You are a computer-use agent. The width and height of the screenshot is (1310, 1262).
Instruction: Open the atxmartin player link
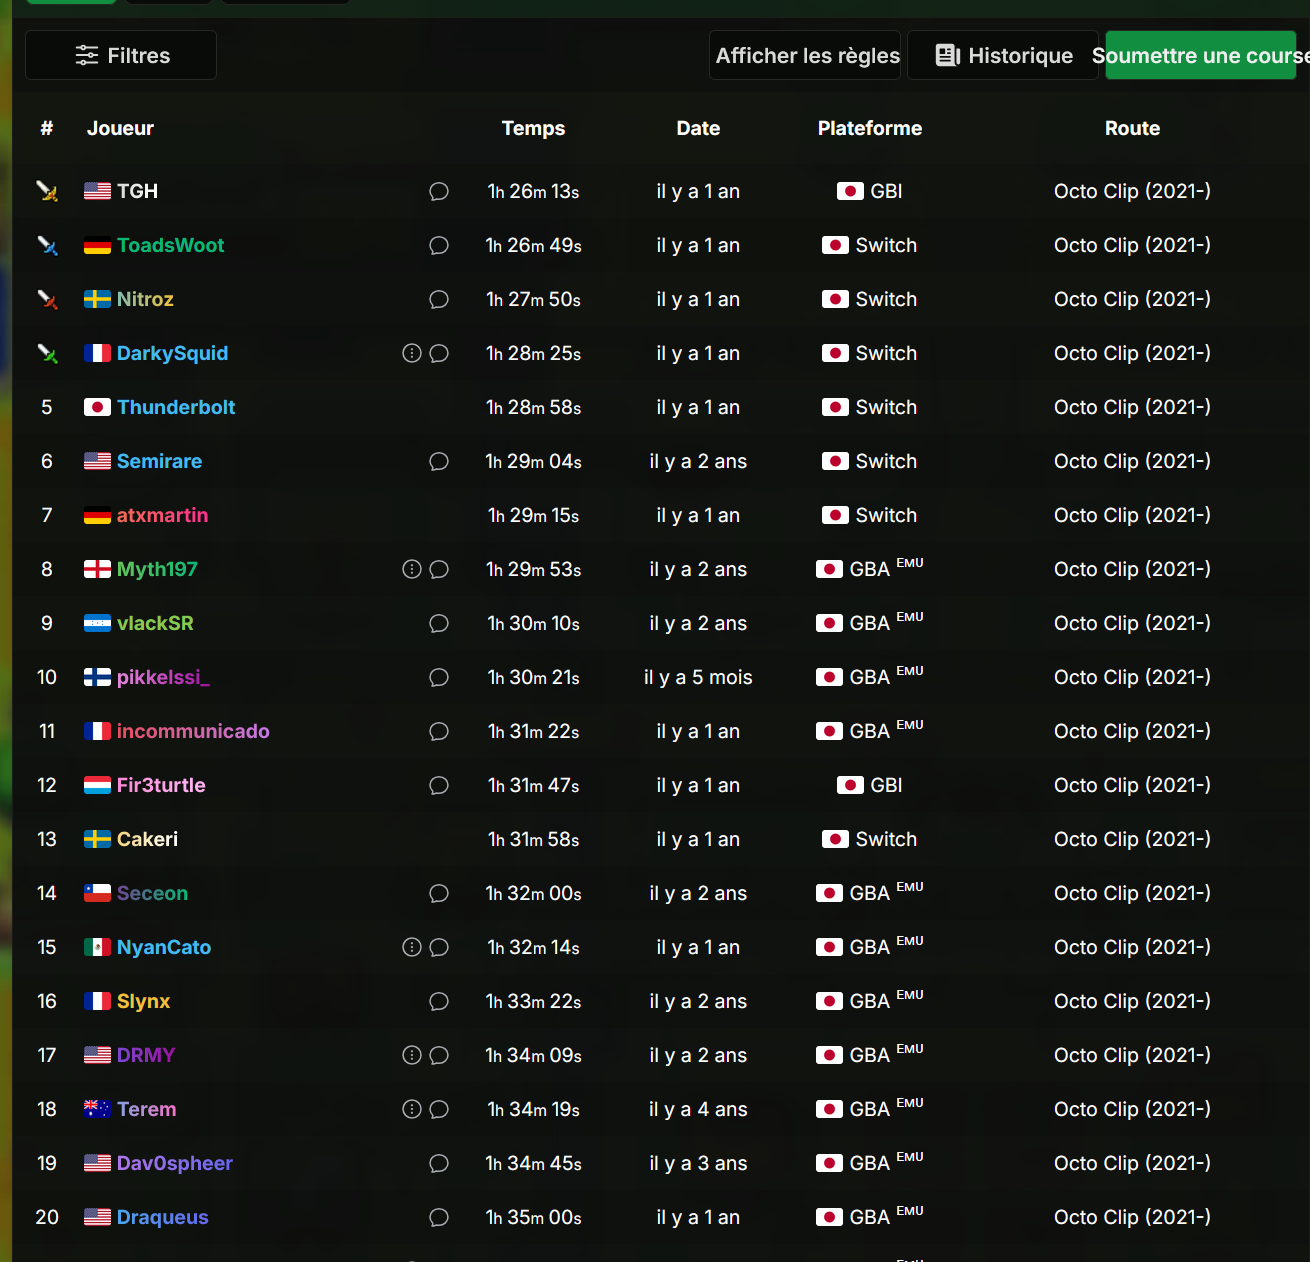tap(163, 515)
